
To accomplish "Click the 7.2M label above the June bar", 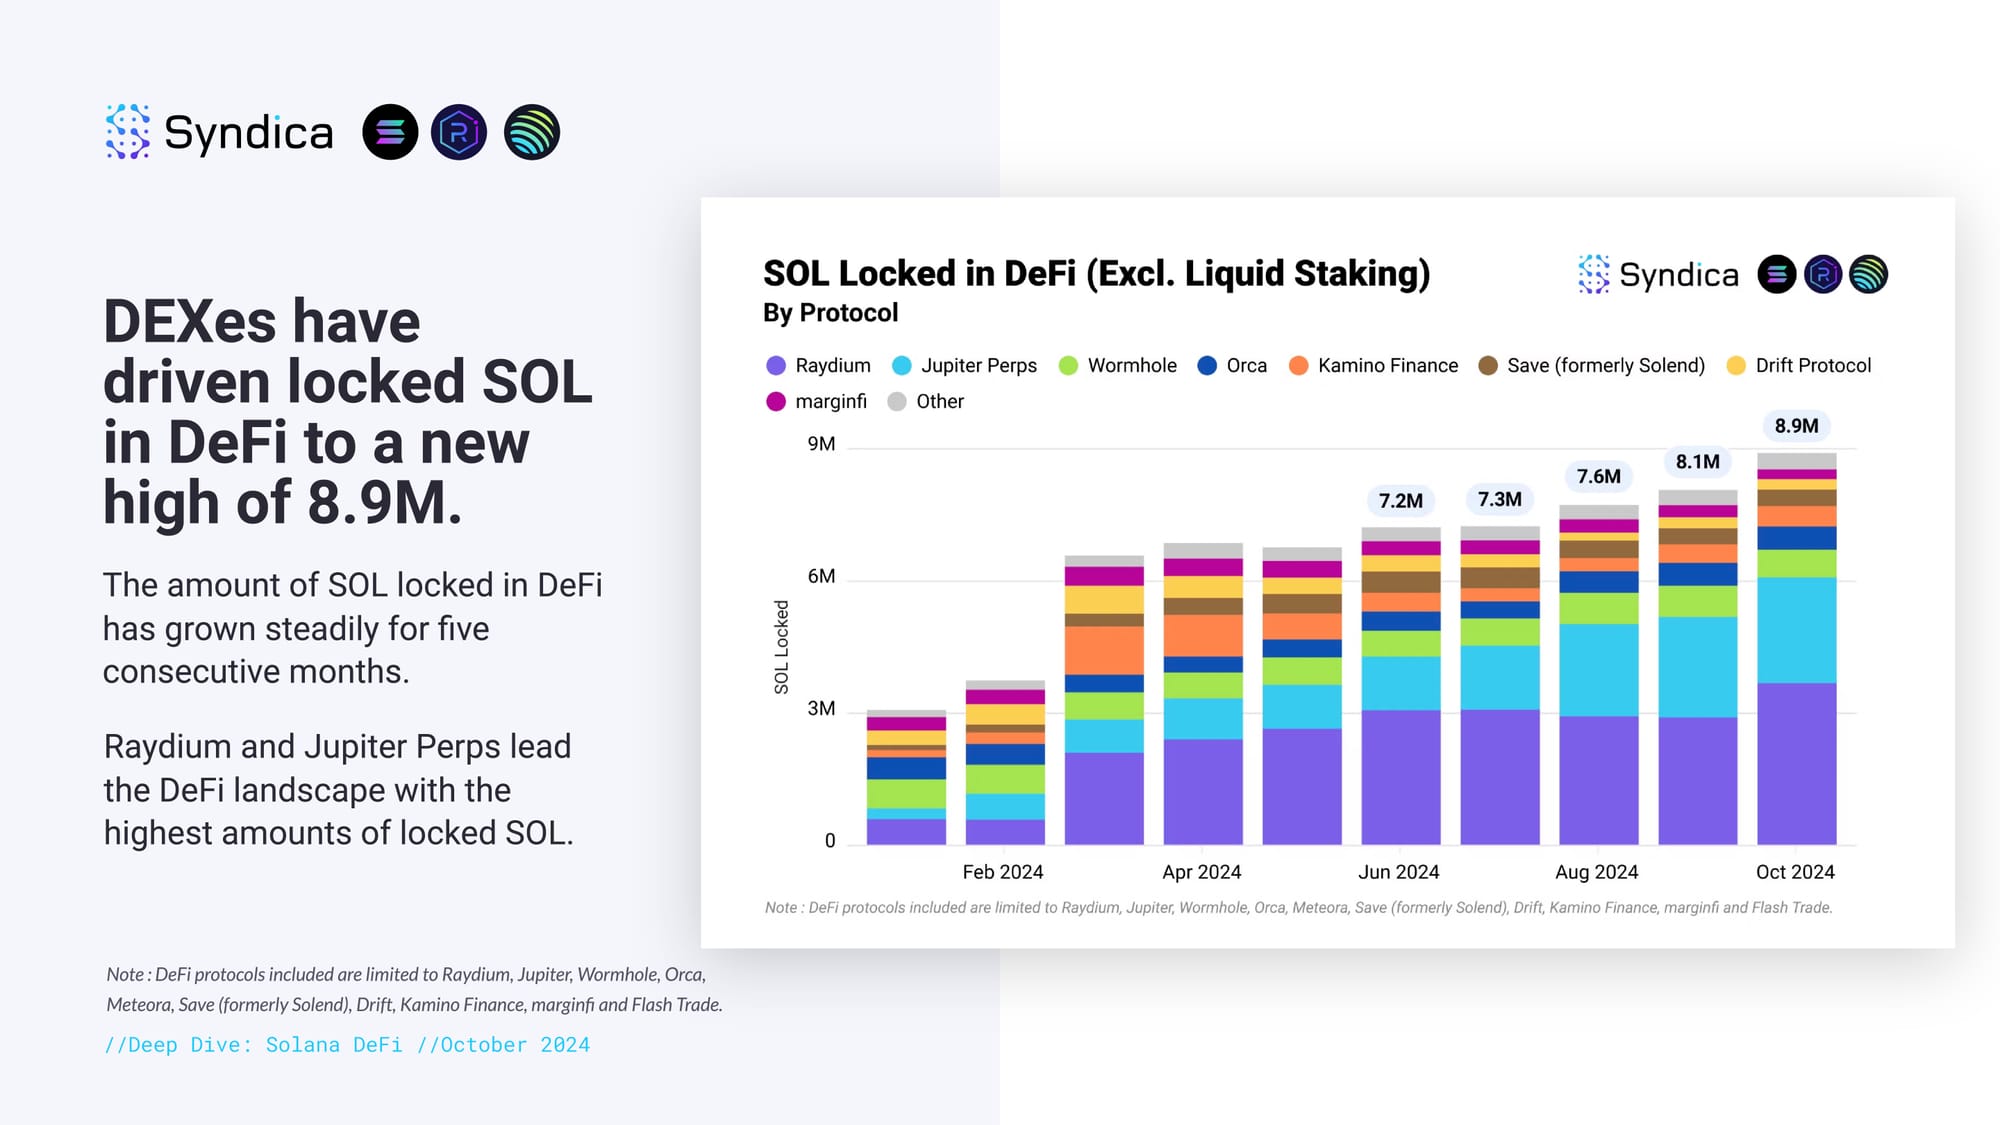I will (1400, 501).
